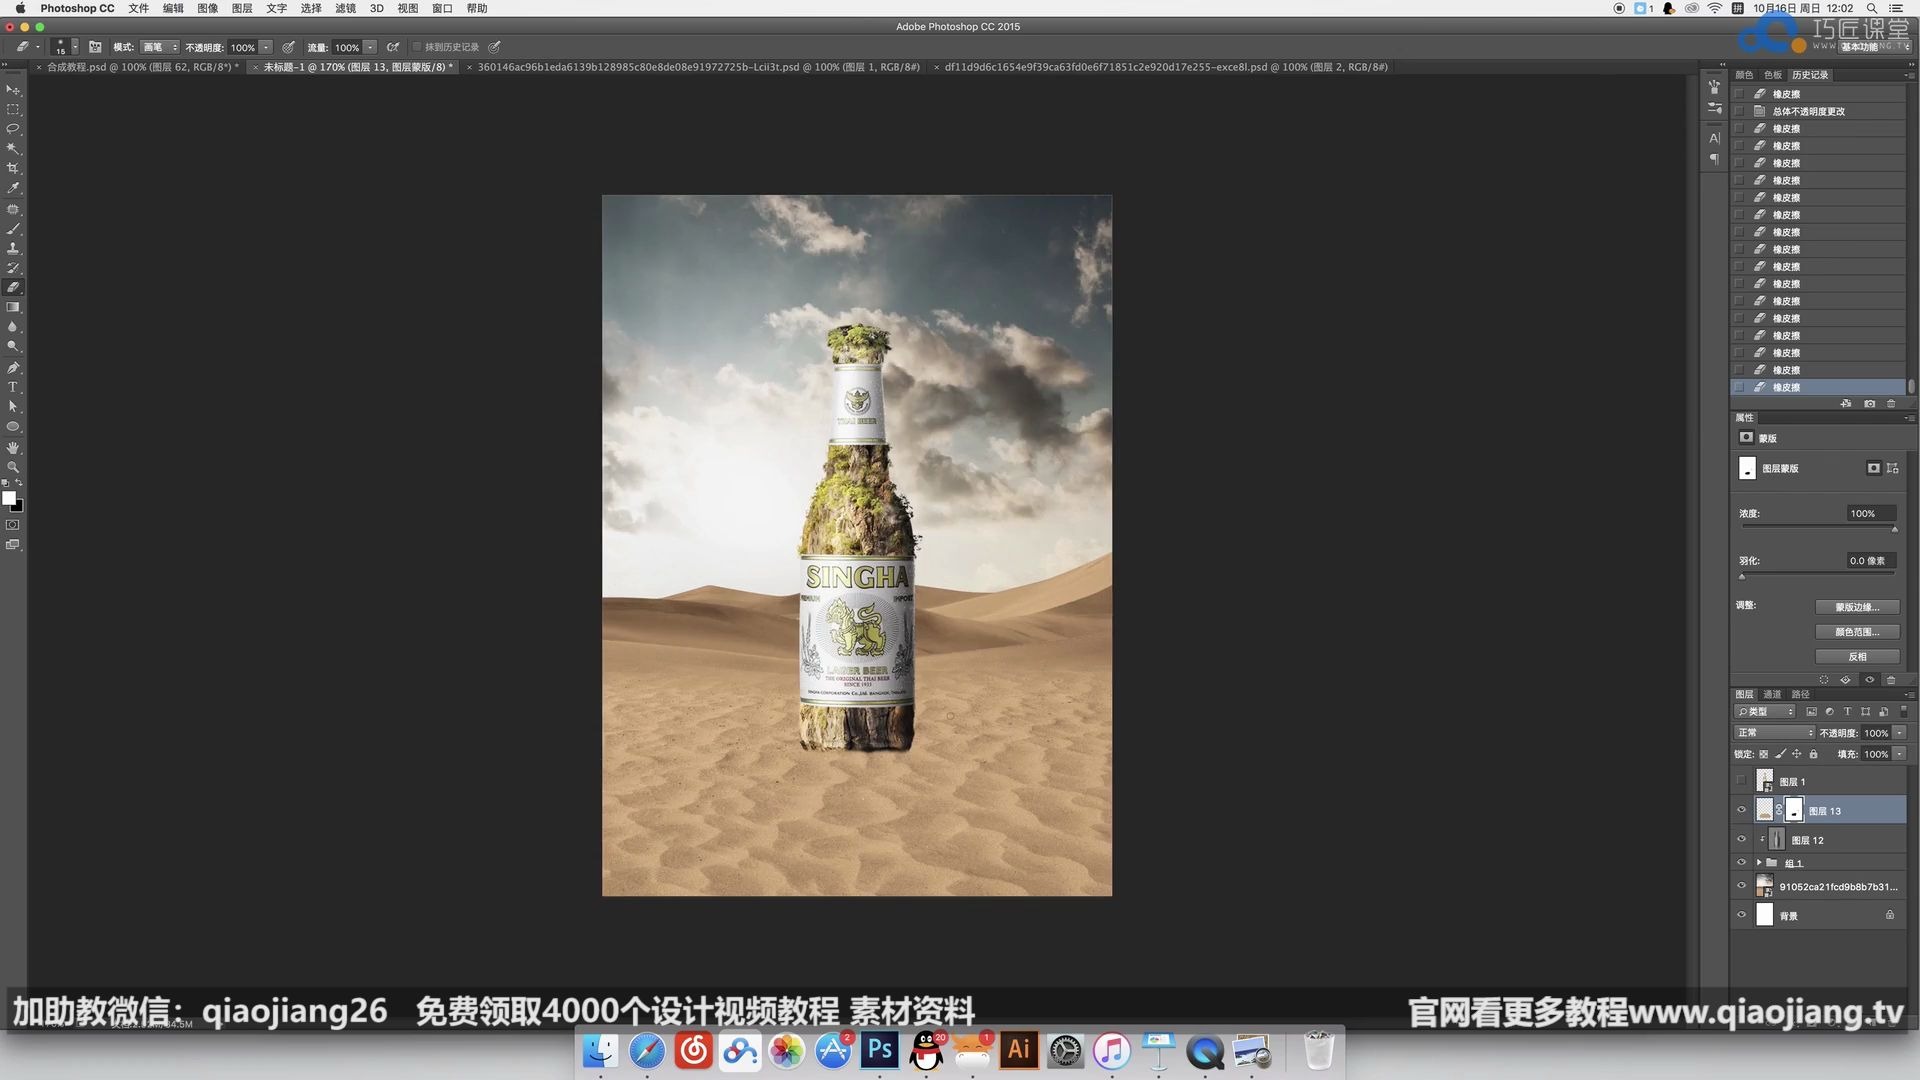Open the 文件 menu

[139, 8]
